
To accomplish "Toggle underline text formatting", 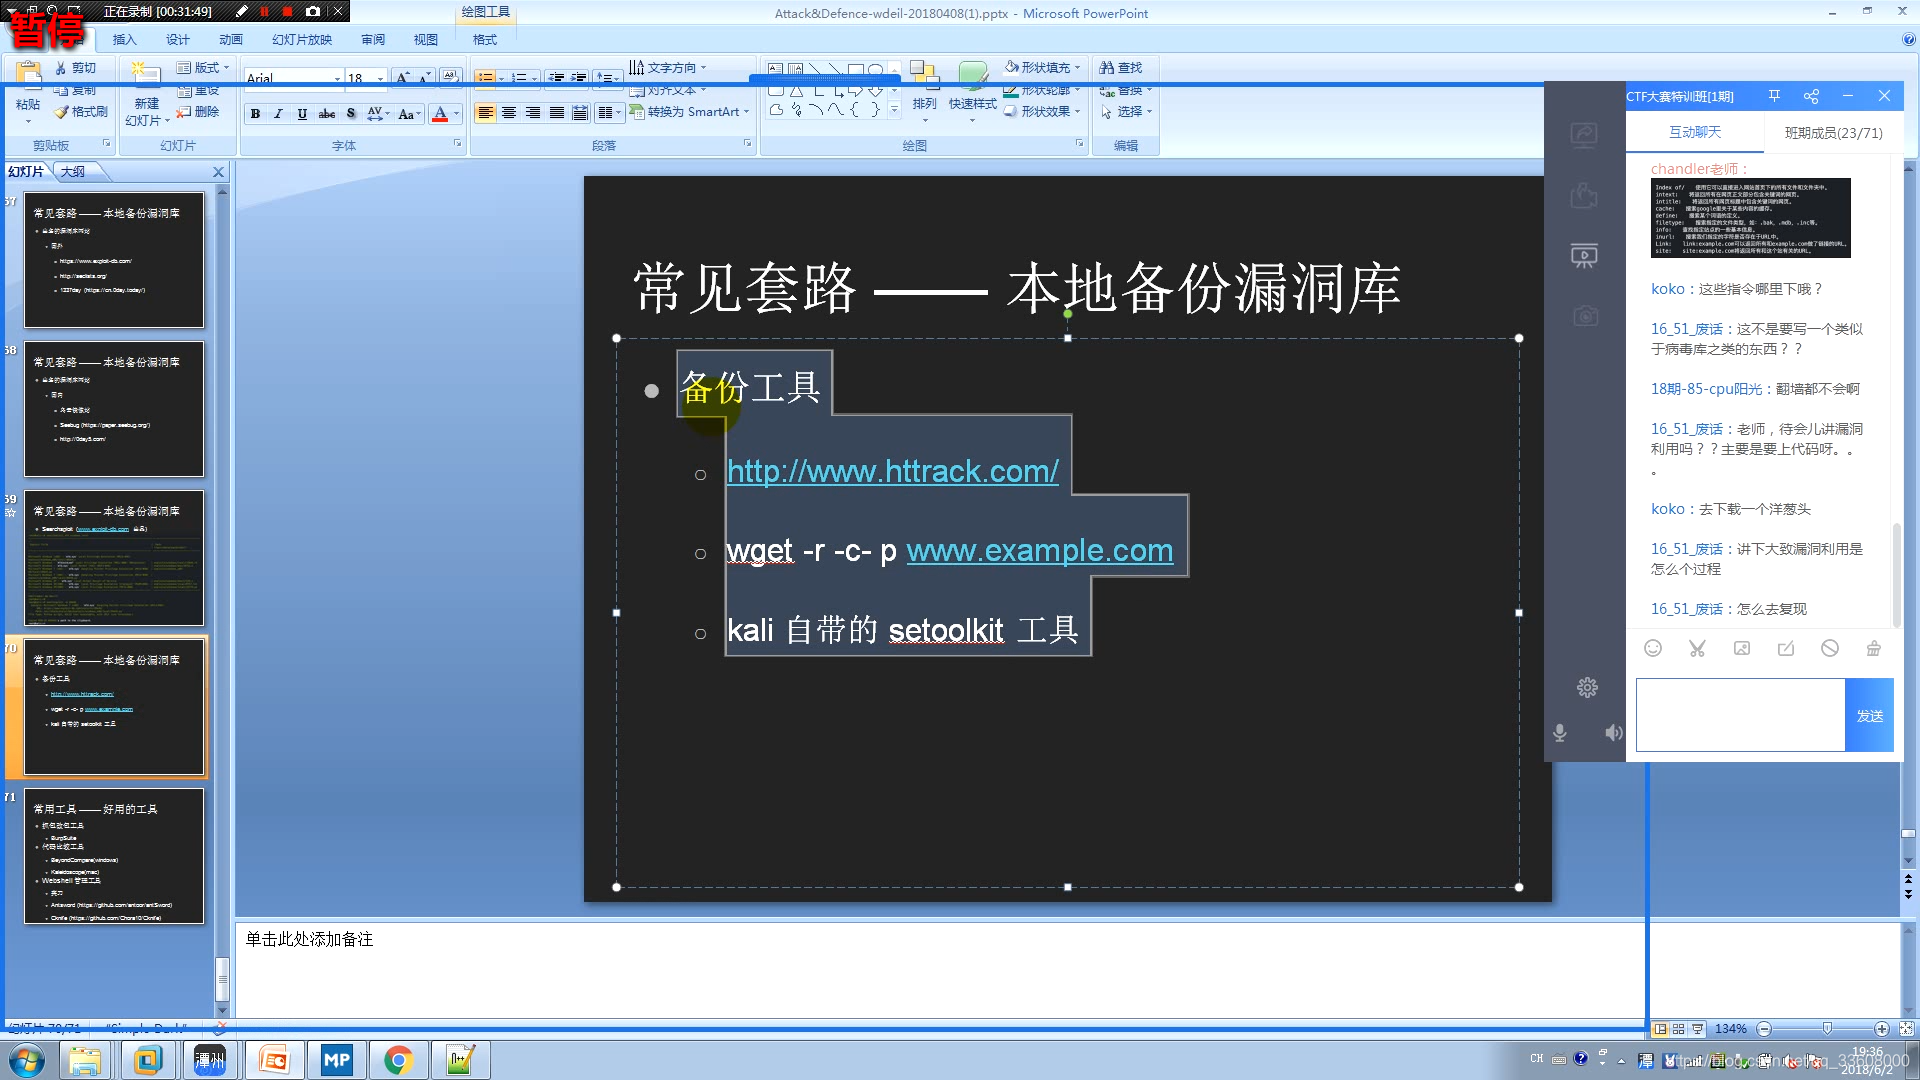I will (302, 114).
